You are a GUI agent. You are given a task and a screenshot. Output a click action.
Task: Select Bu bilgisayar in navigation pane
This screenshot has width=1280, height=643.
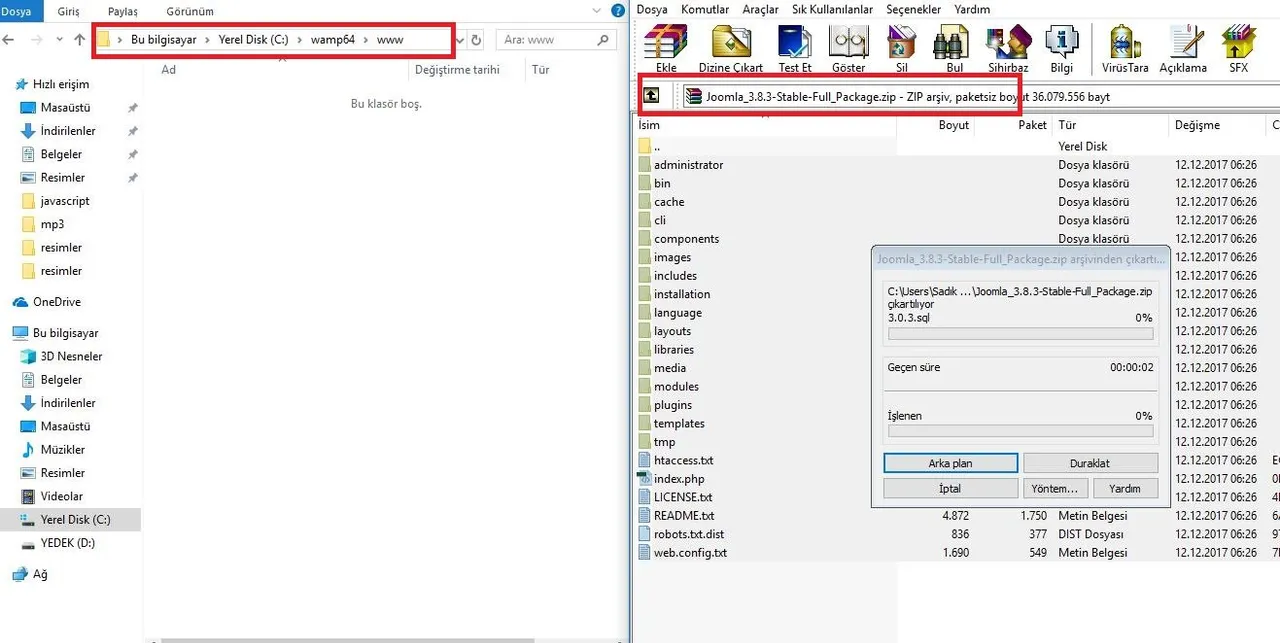66,333
